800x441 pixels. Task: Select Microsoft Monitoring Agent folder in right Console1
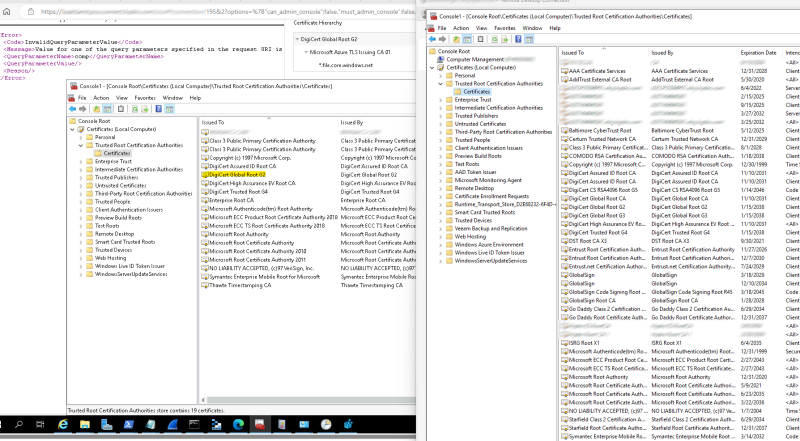click(488, 180)
